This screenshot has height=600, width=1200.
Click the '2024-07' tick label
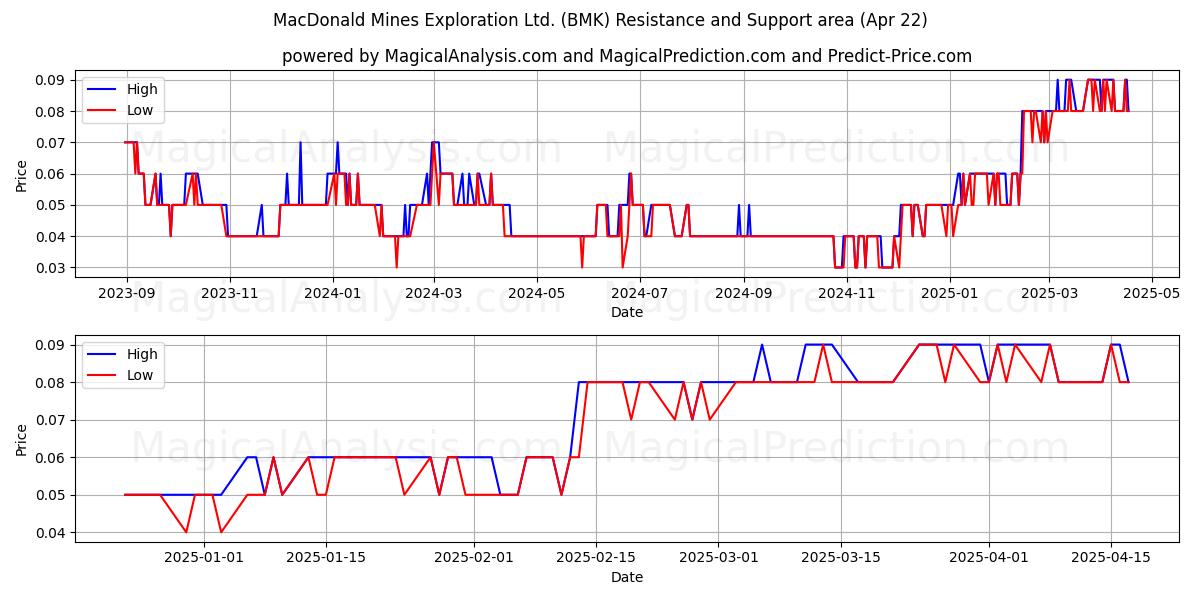[640, 293]
